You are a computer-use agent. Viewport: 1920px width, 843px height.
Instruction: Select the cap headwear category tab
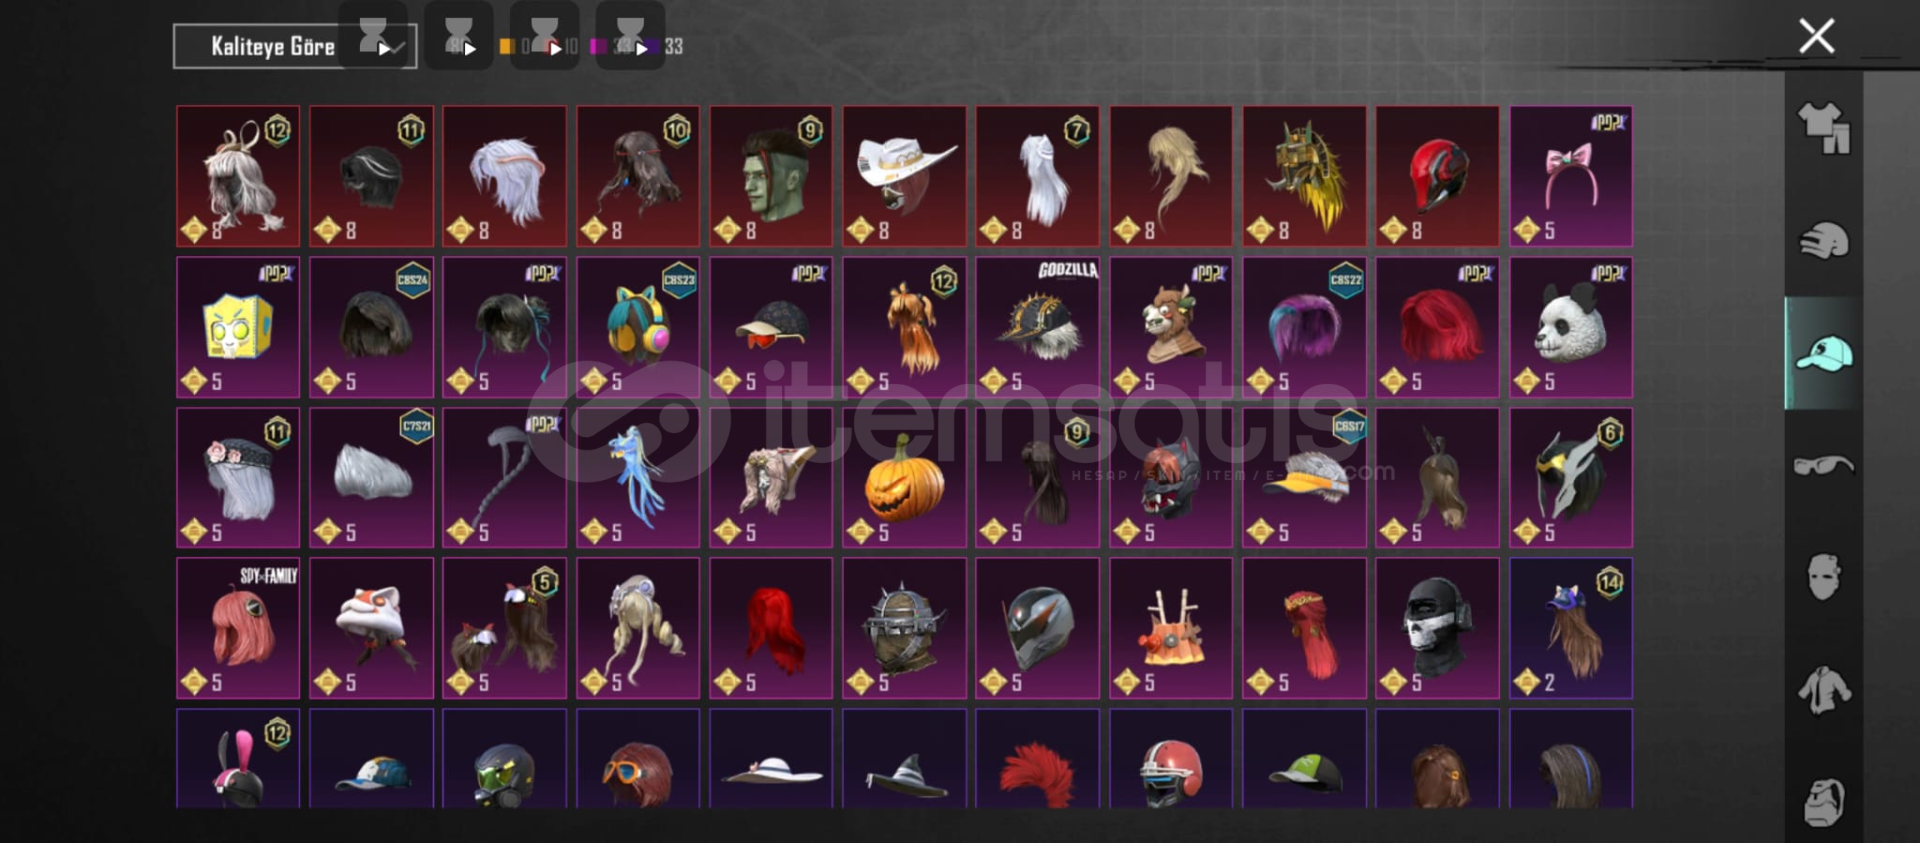click(x=1824, y=353)
